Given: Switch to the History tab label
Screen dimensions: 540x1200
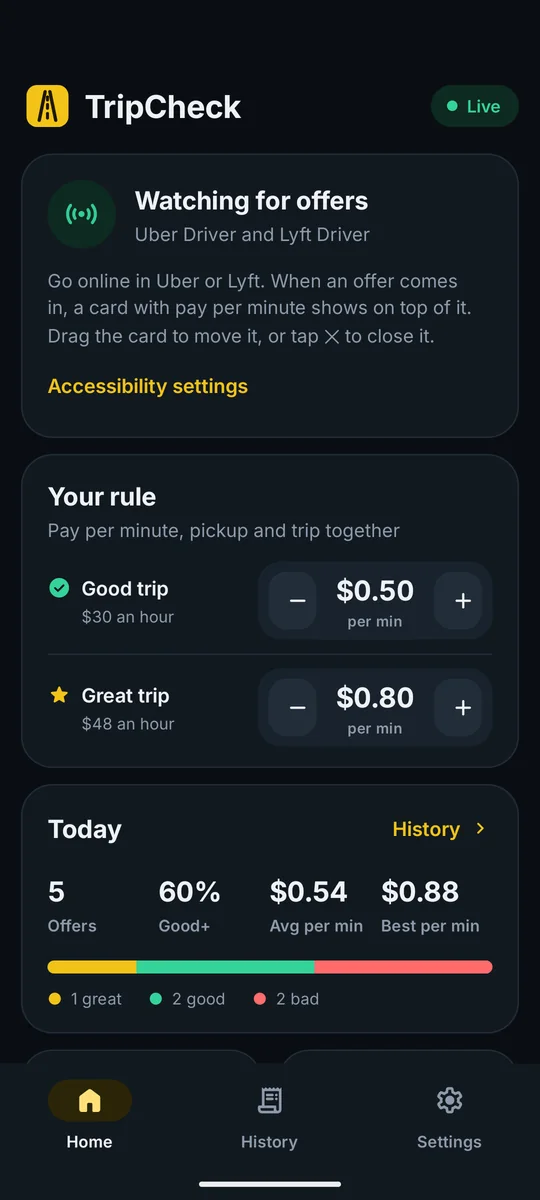Looking at the screenshot, I should point(269,1142).
